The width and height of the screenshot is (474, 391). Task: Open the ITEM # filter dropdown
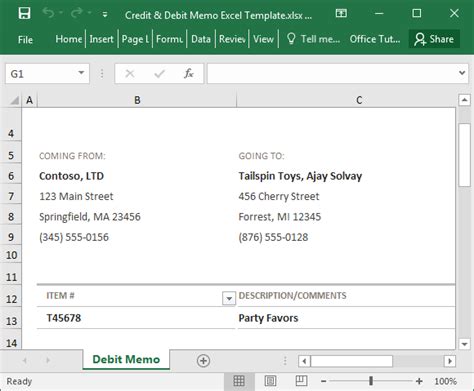(x=229, y=298)
